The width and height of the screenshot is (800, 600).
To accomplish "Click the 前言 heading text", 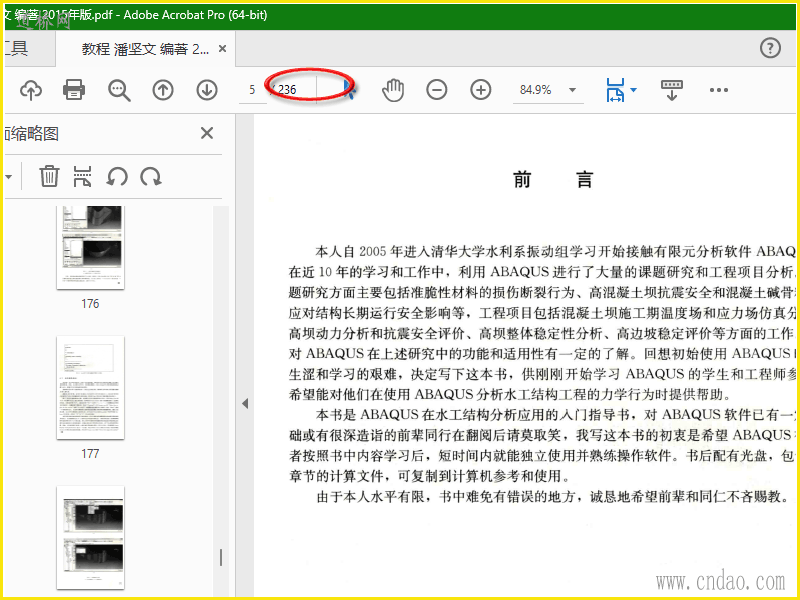I will (553, 180).
